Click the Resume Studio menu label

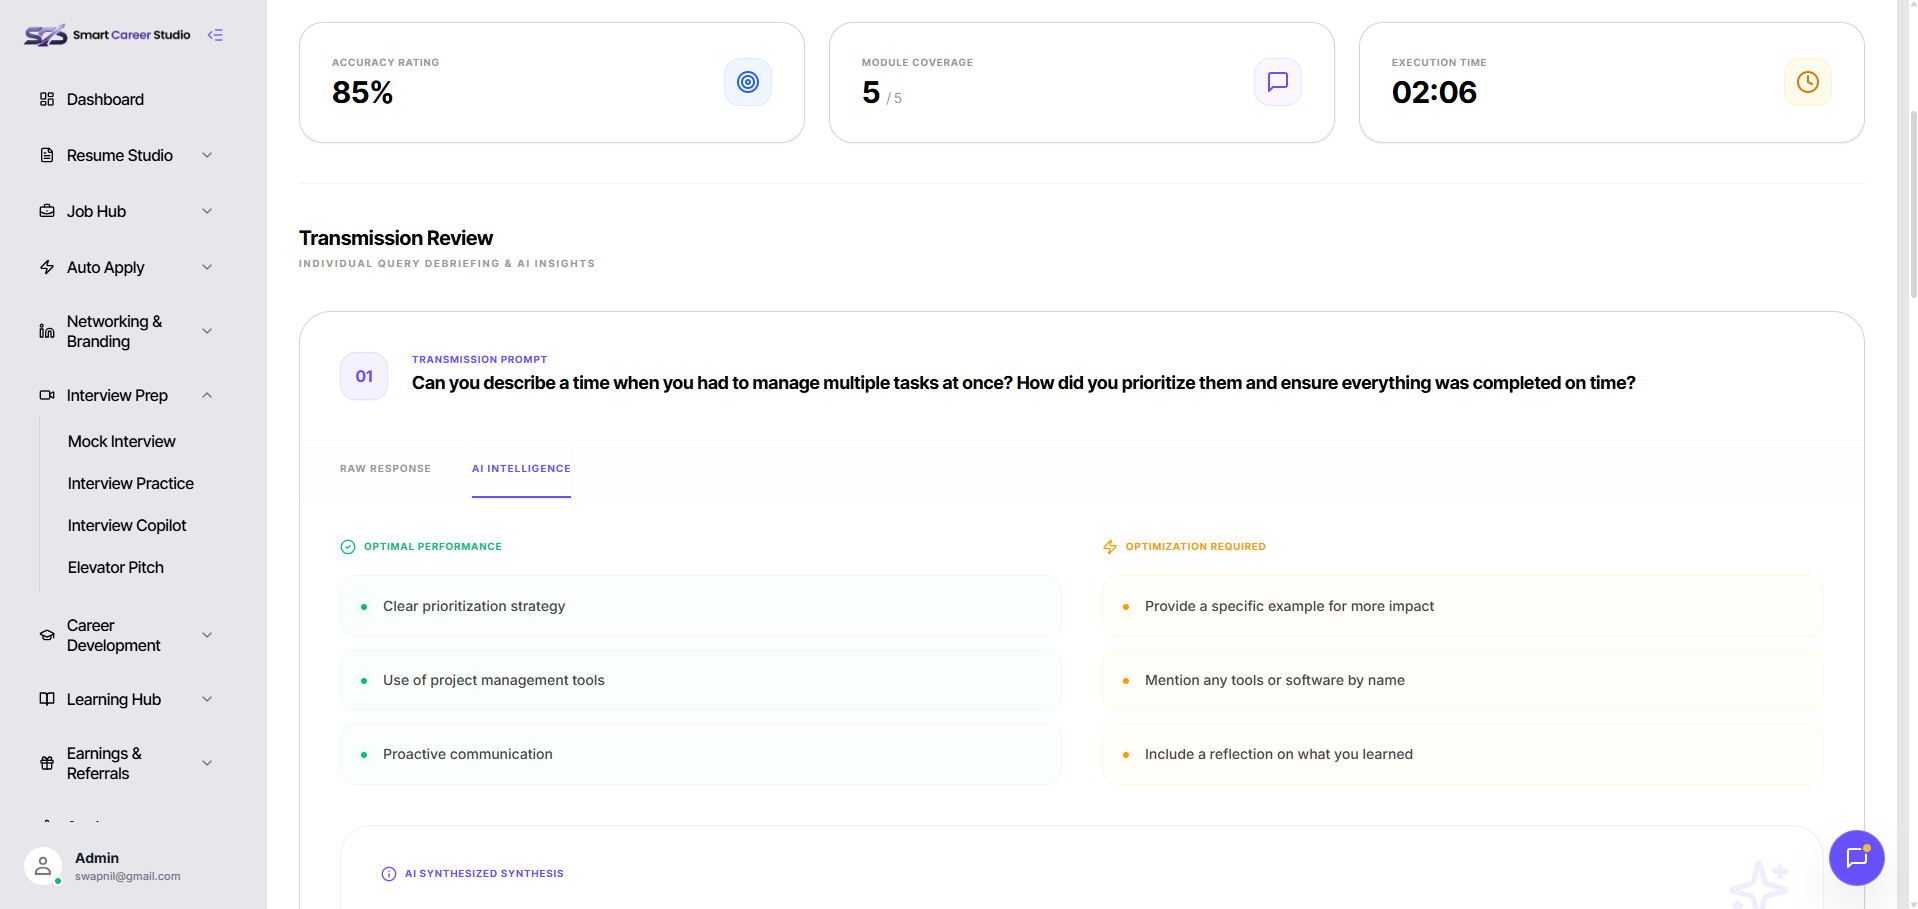click(x=120, y=155)
